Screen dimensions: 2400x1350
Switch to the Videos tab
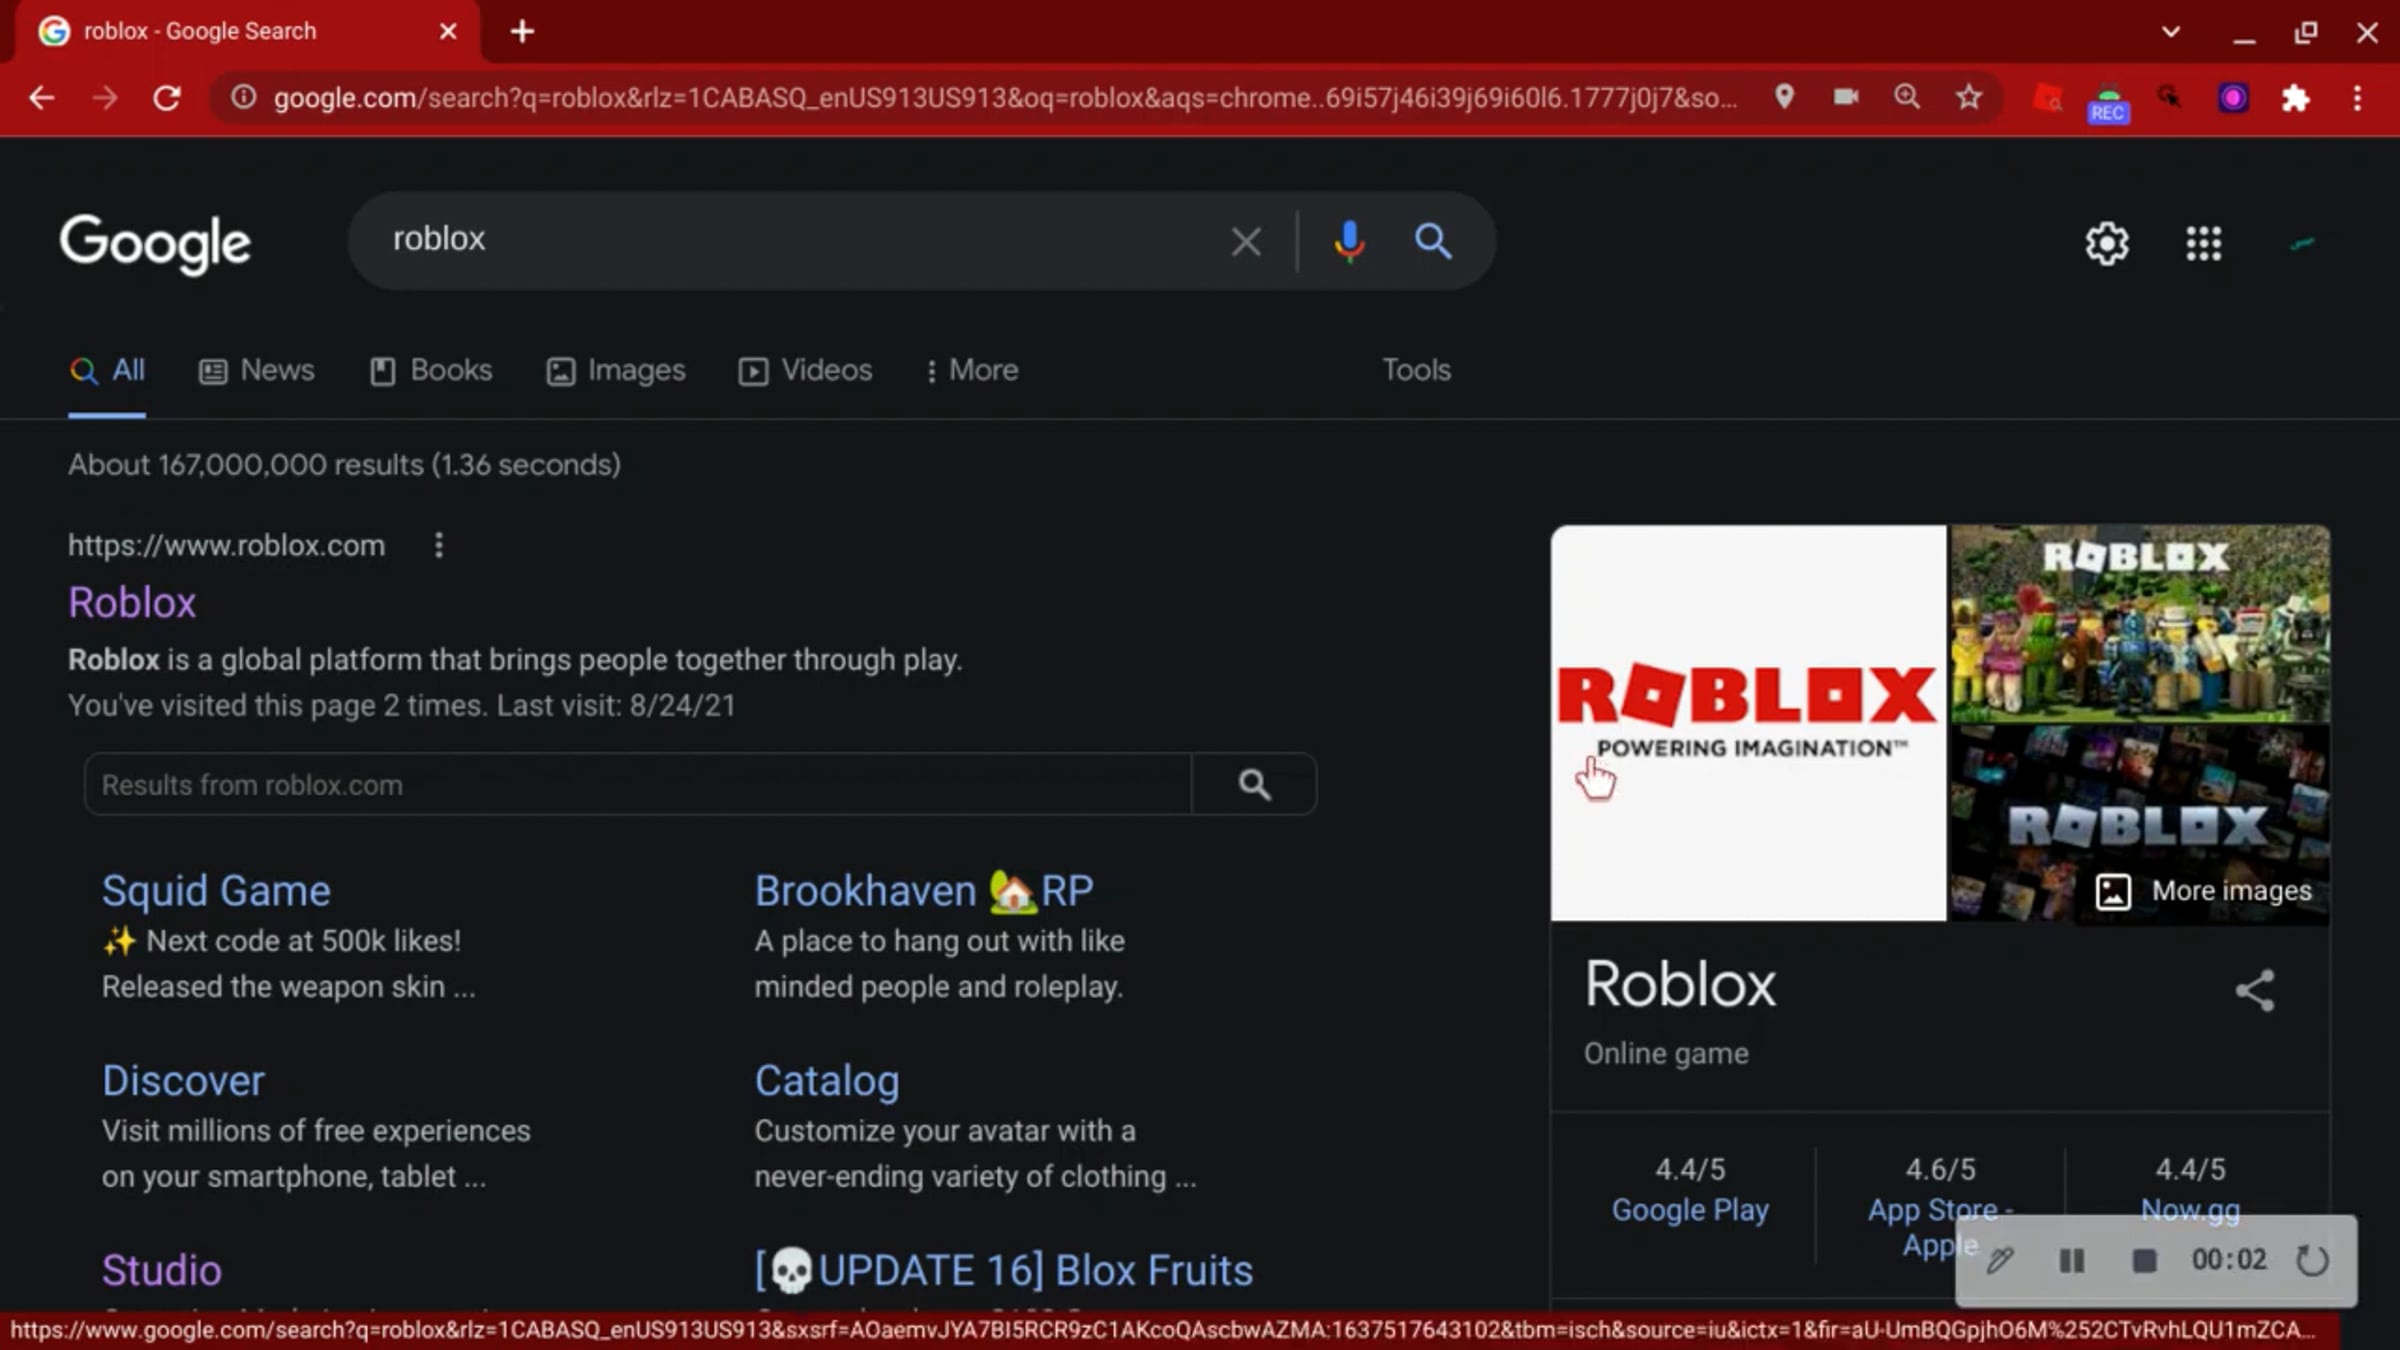tap(805, 370)
